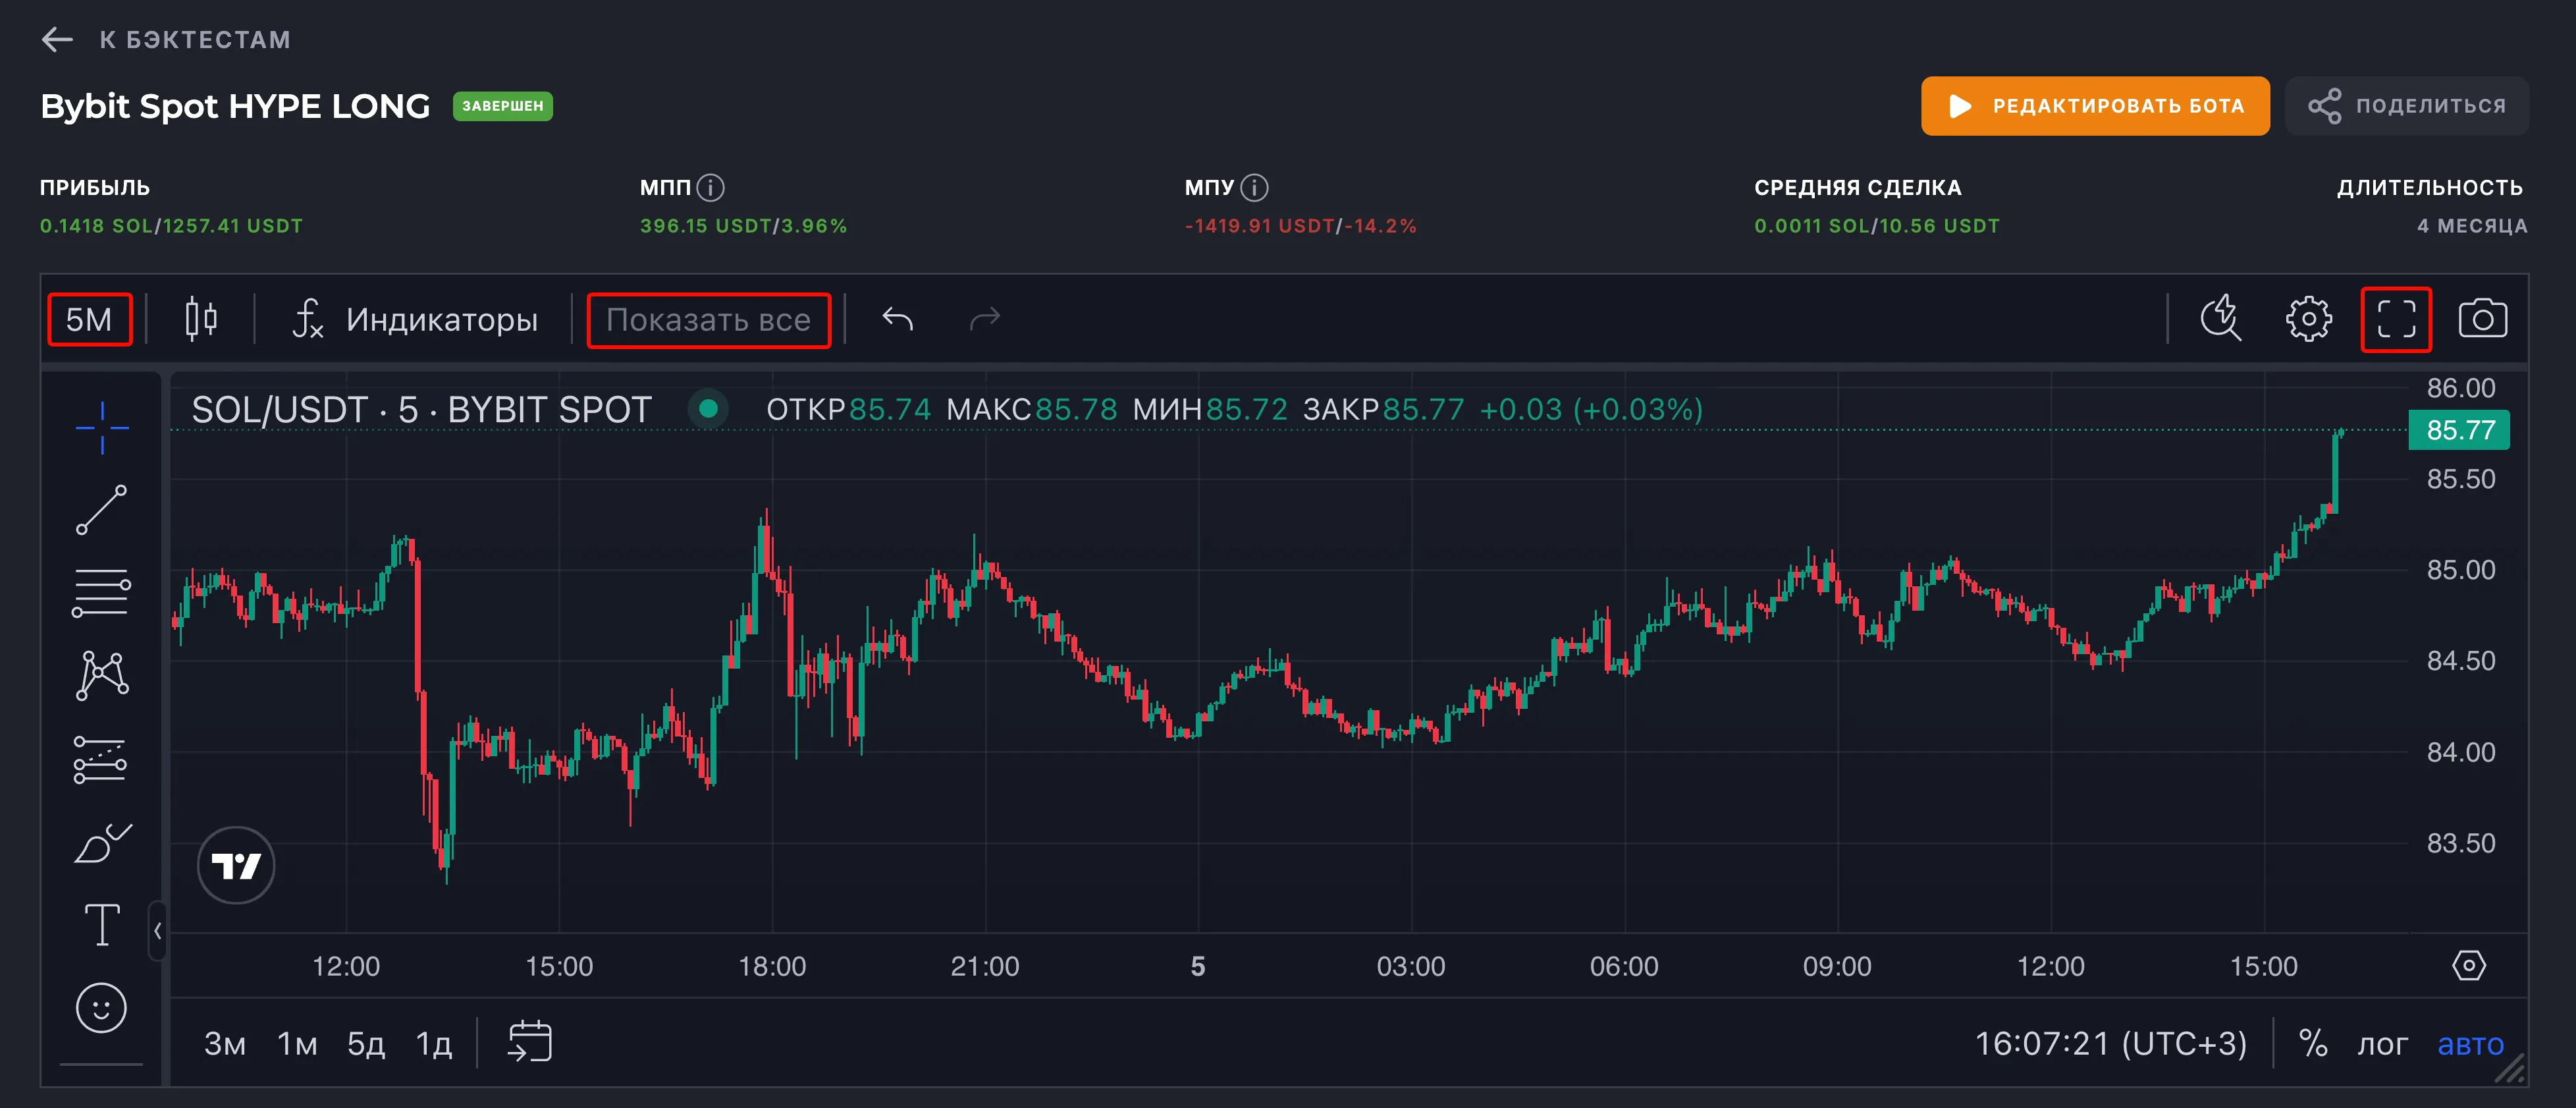Open timezone menu at 16:07:21 (UTC+3)
Screen dimensions: 2576x1108
tap(2110, 1044)
